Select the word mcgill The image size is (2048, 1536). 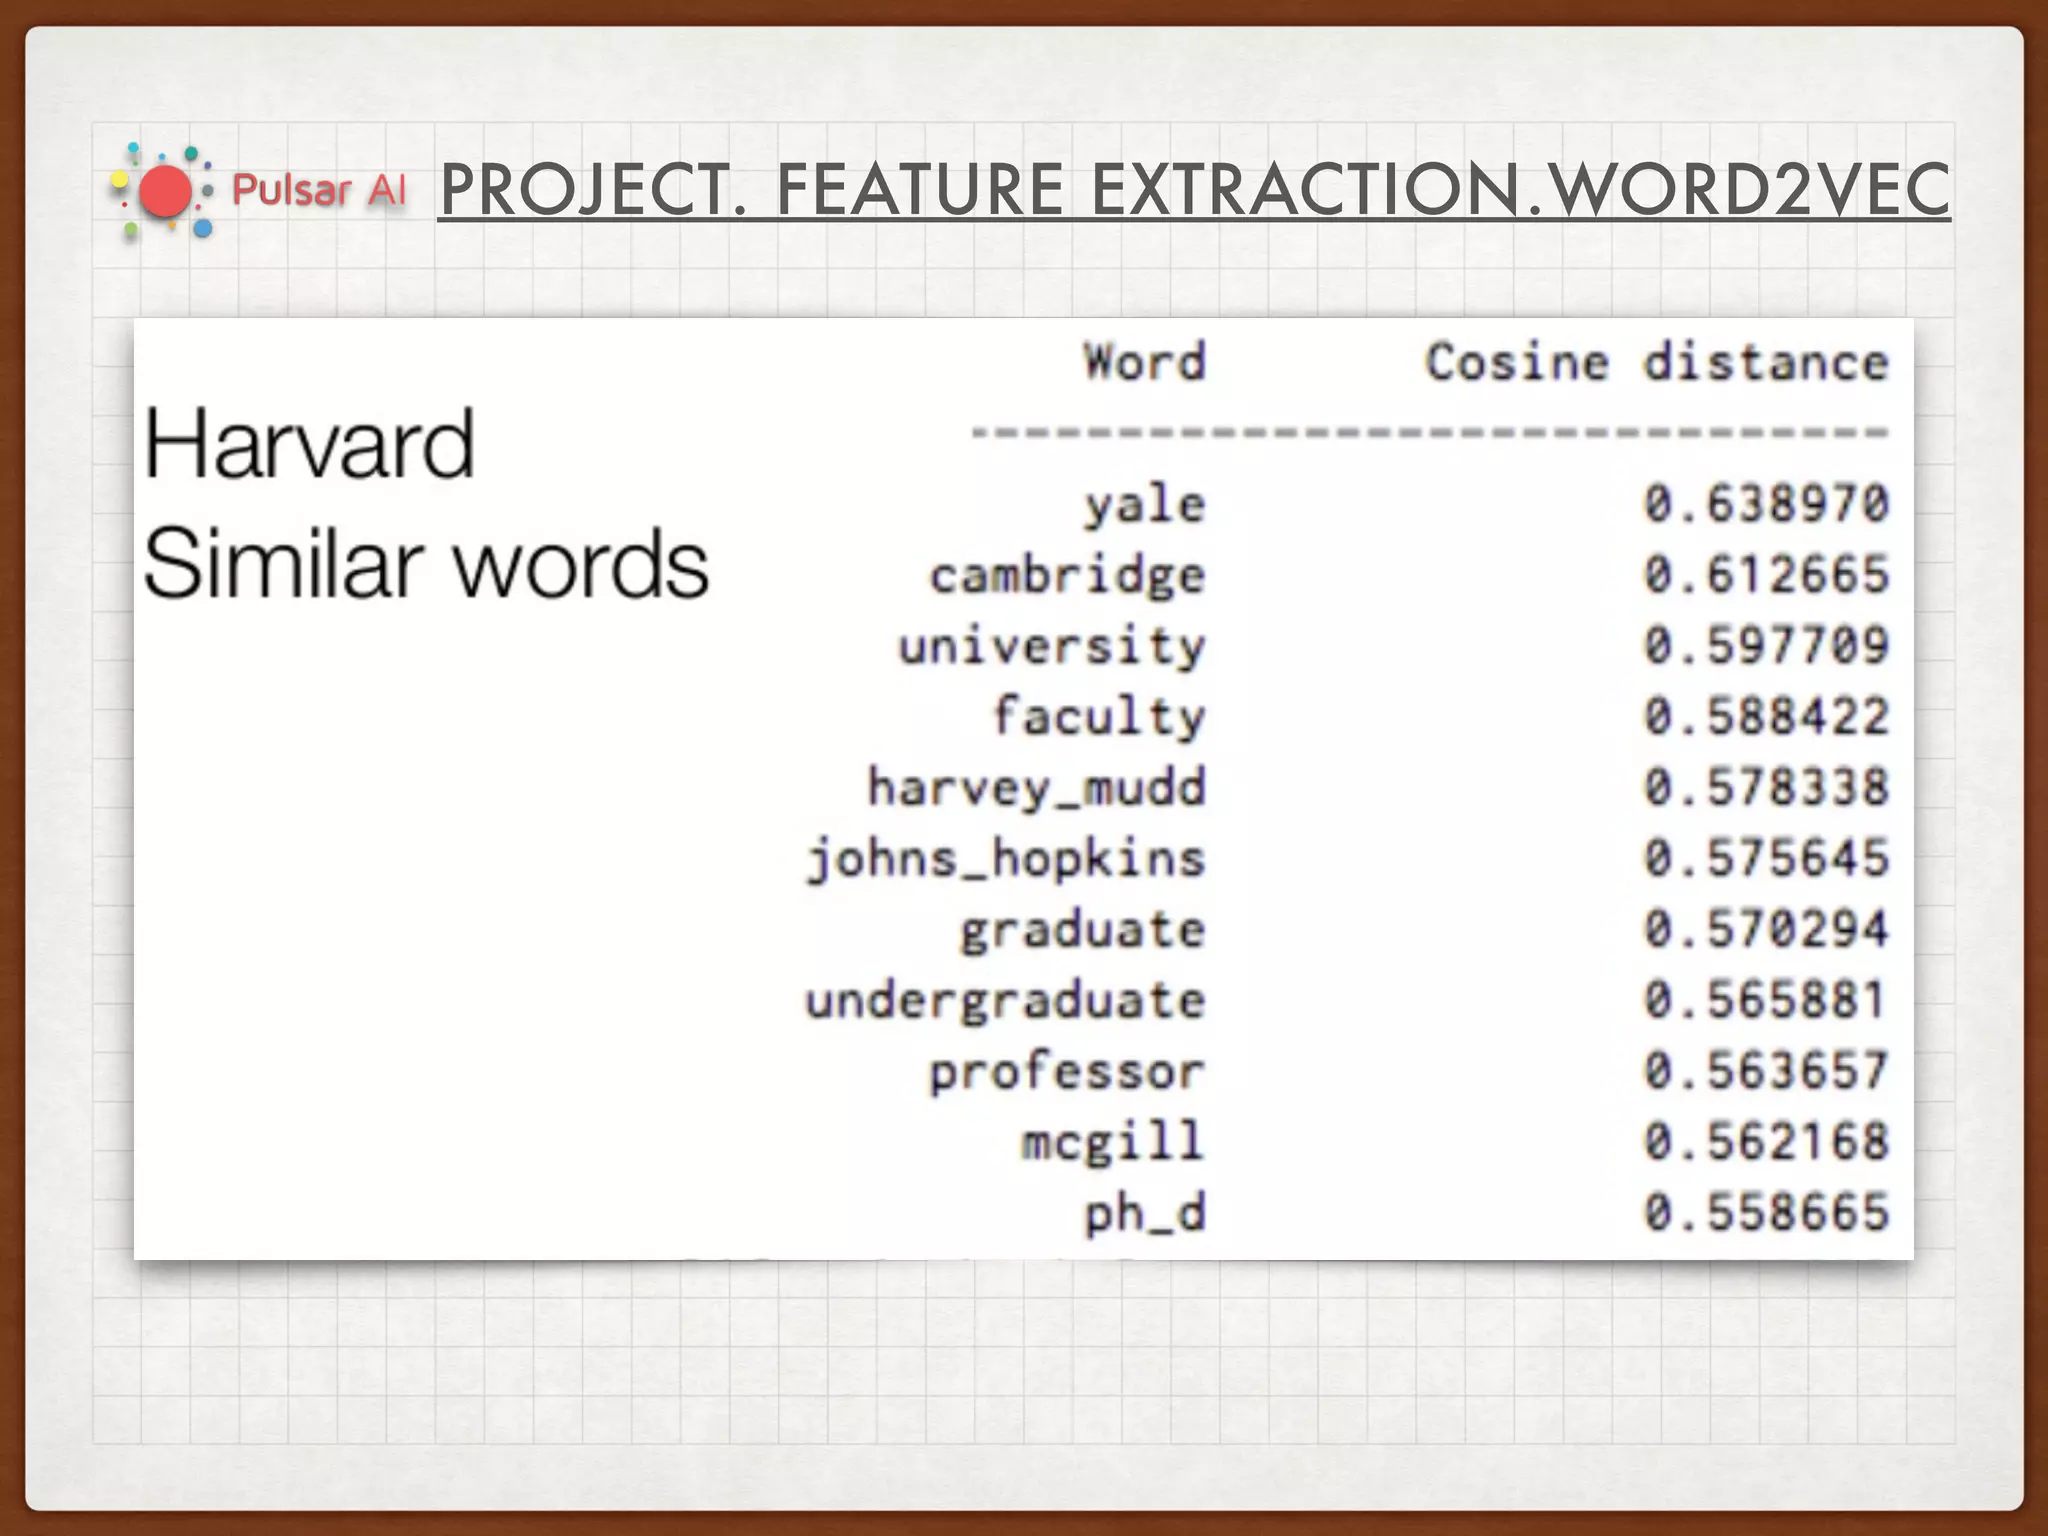[1113, 1142]
